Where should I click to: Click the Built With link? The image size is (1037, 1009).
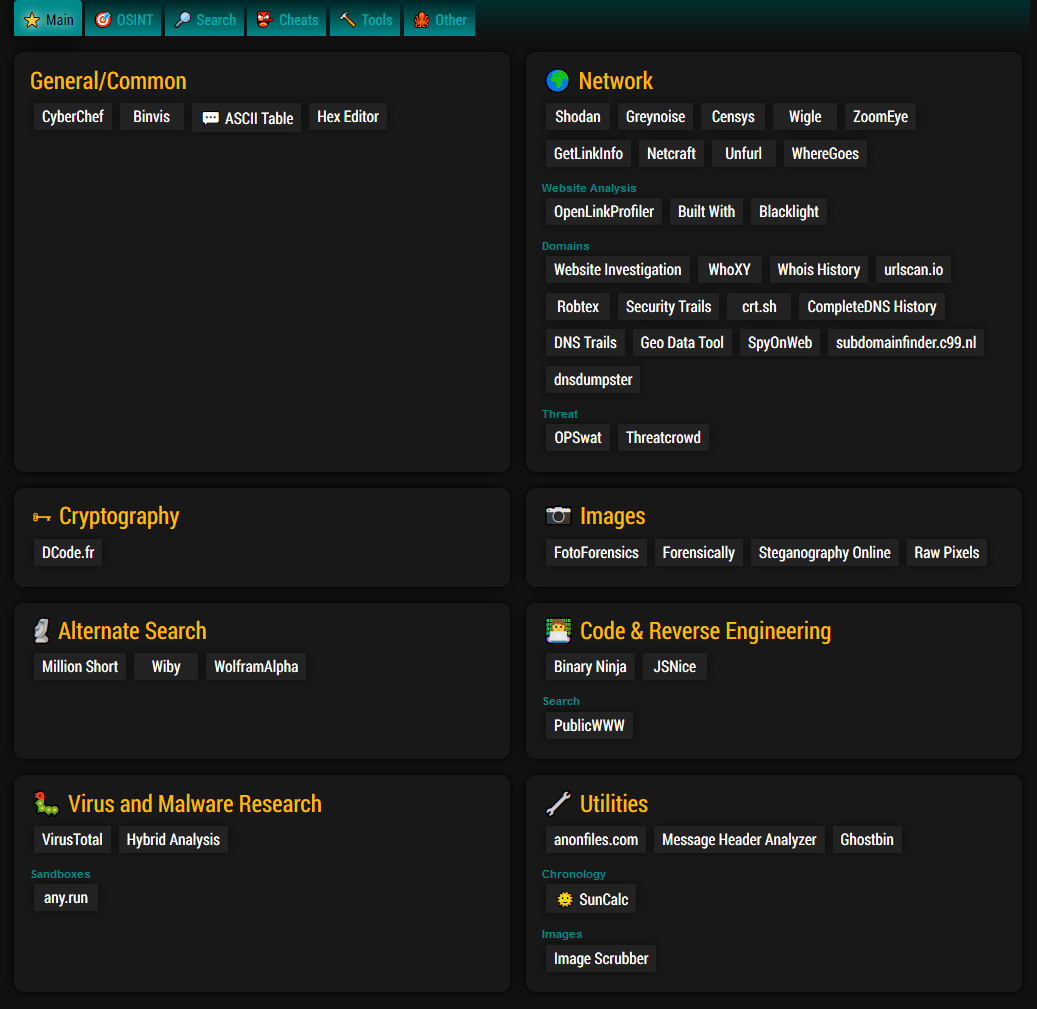pos(706,212)
